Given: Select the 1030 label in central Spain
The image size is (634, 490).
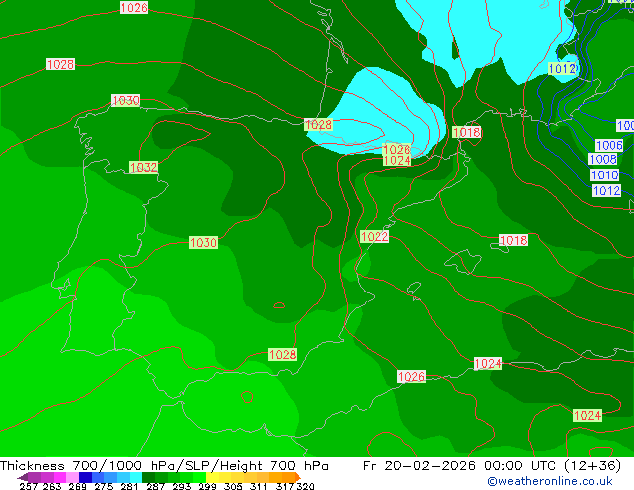Looking at the screenshot, I should 203,242.
